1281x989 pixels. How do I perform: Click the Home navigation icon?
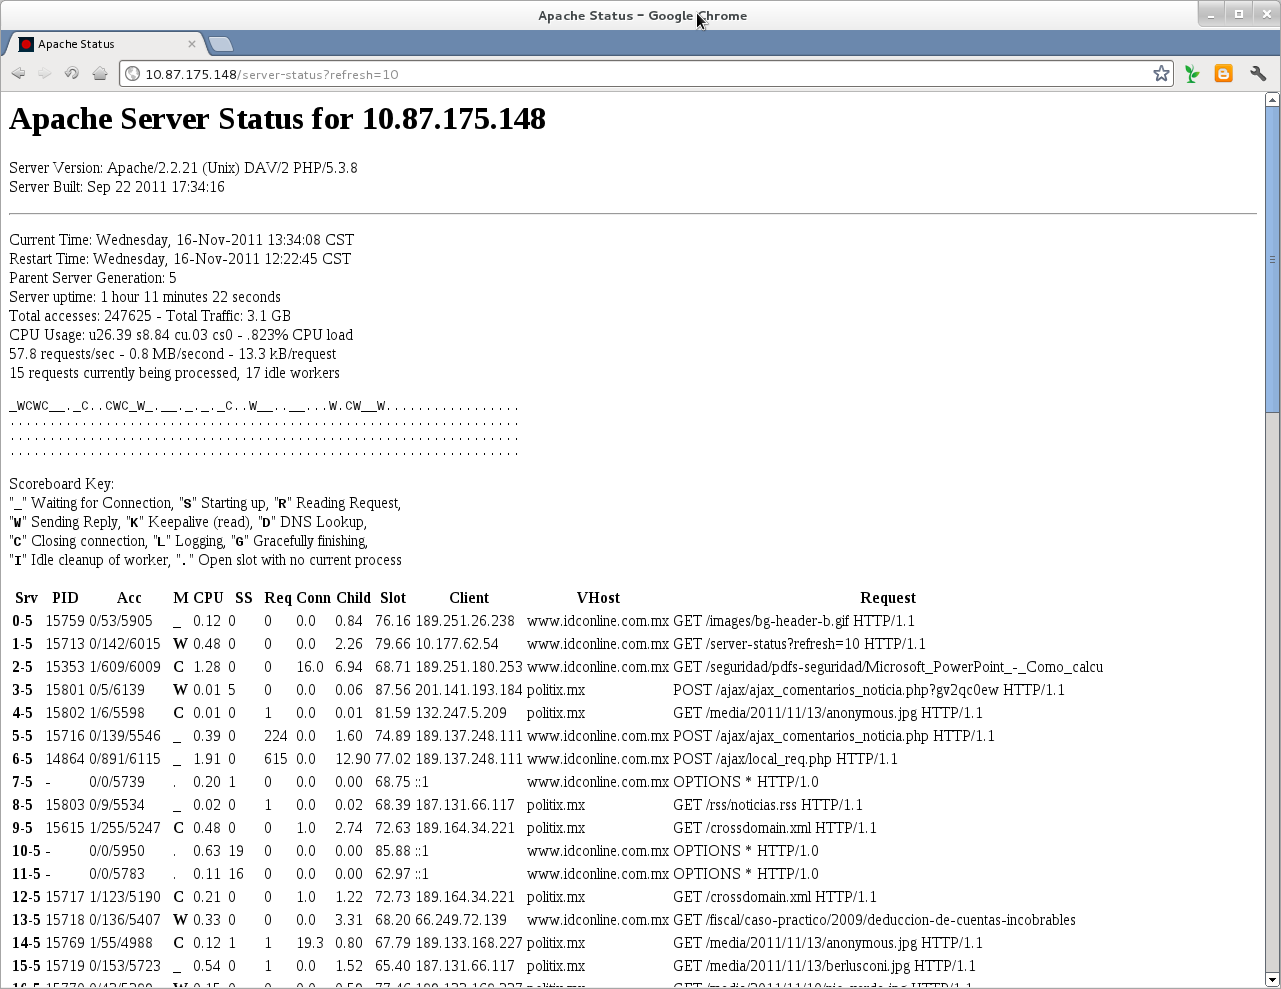[x=98, y=73]
